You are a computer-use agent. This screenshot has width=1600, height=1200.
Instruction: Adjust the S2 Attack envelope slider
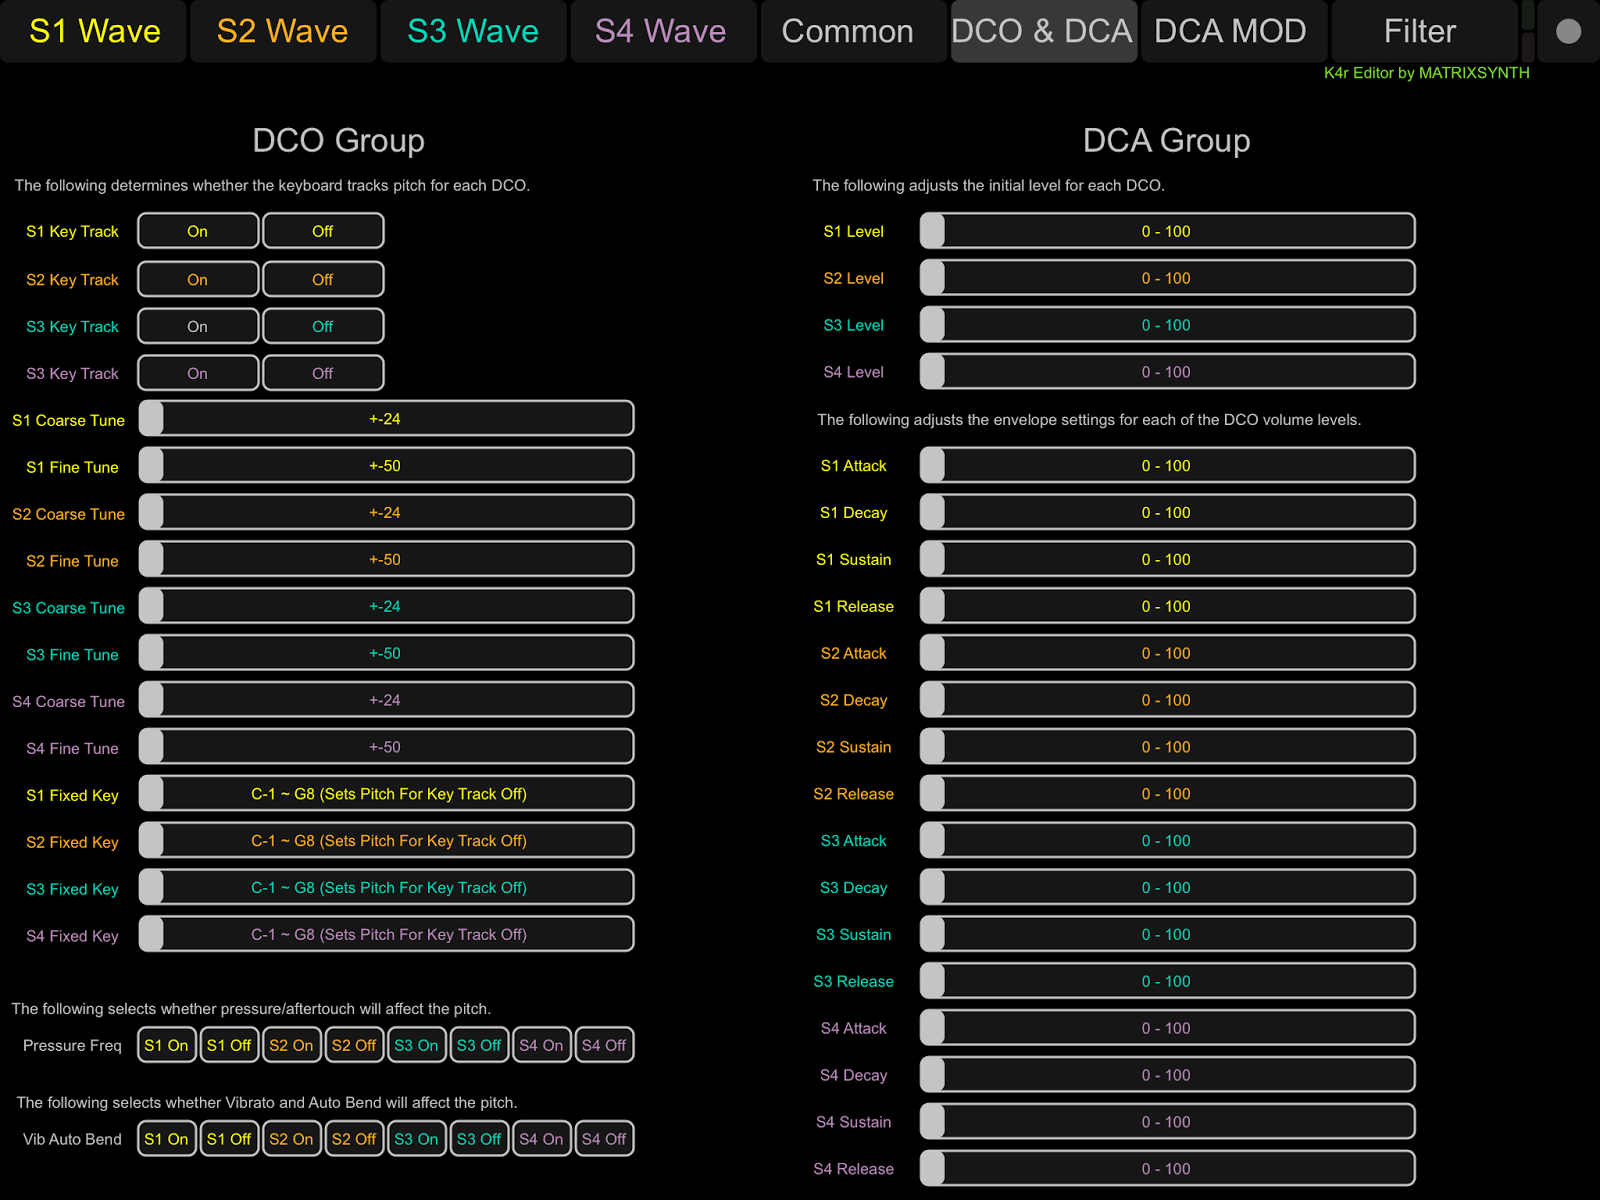coord(1166,653)
